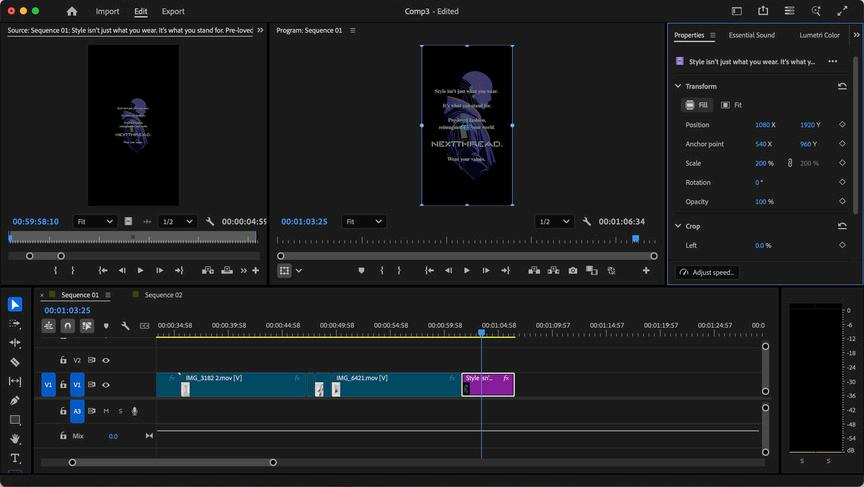This screenshot has width=864, height=487.
Task: Open Source monitor settings wrench
Action: point(209,221)
